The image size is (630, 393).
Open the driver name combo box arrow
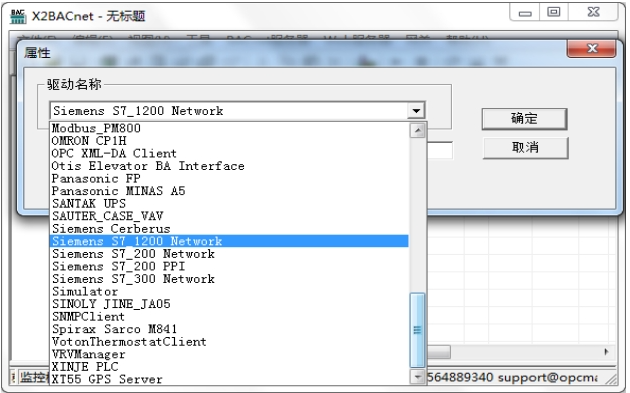click(x=416, y=111)
